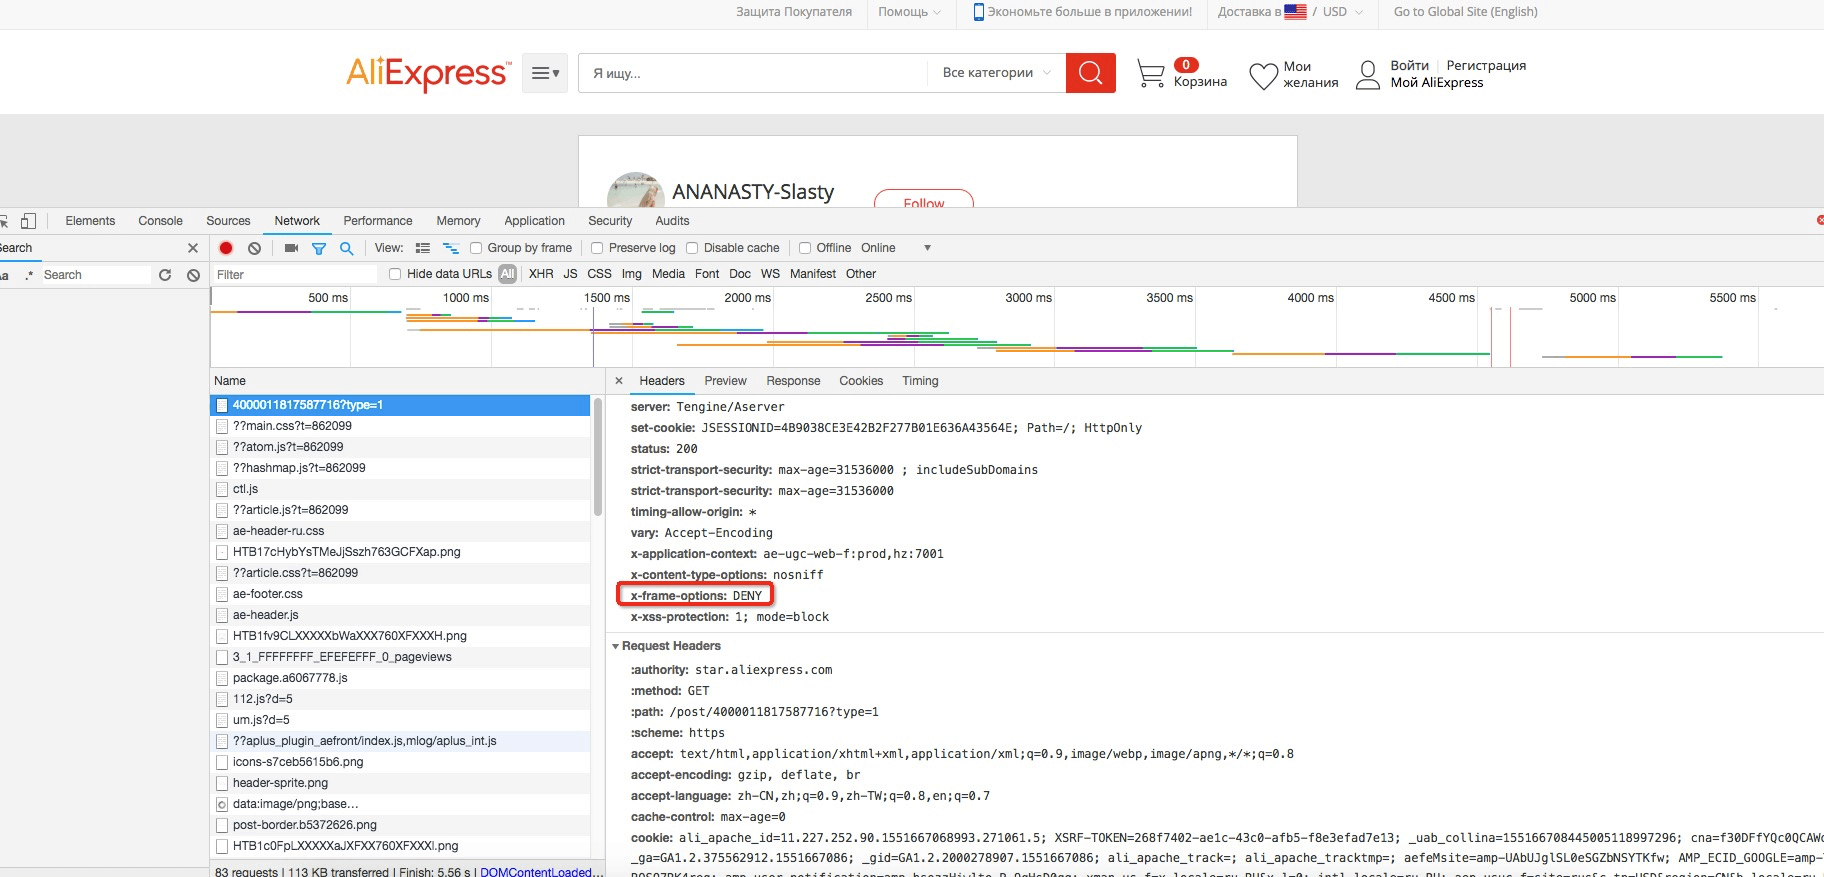This screenshot has width=1824, height=877.
Task: Enable the Preserve log checkbox
Action: 597,248
